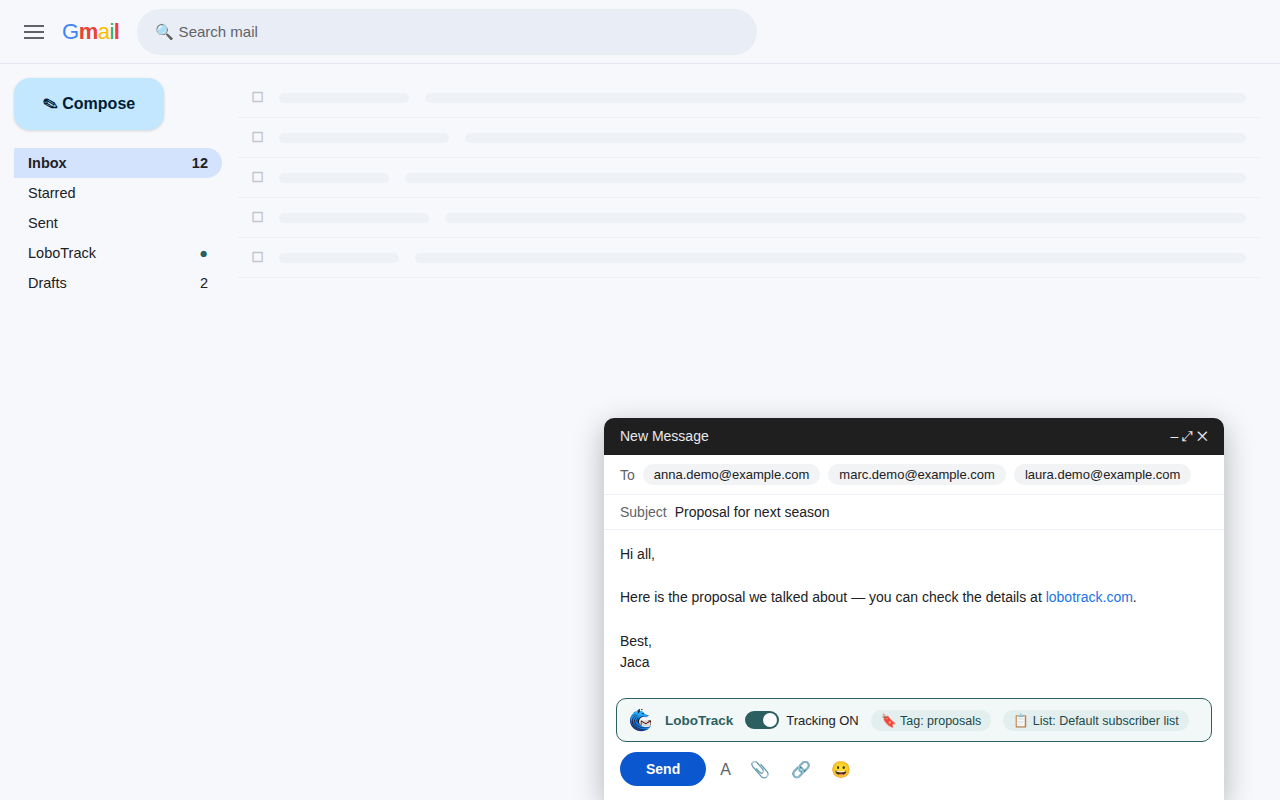Open the List: Default subscriber list chip
The image size is (1280, 800).
tap(1096, 720)
